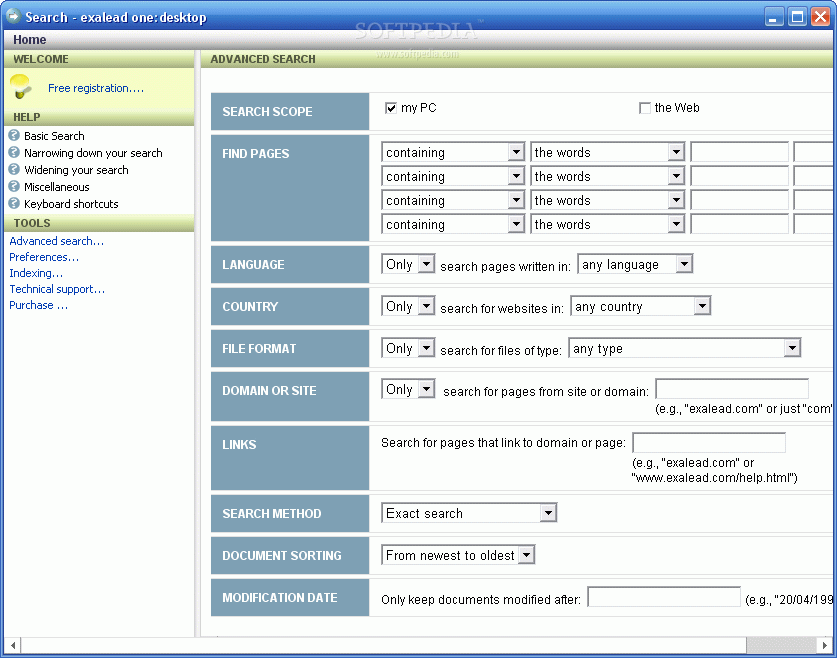Open the 'Exact search' method dropdown
Screen dimensions: 837x658
tap(469, 513)
